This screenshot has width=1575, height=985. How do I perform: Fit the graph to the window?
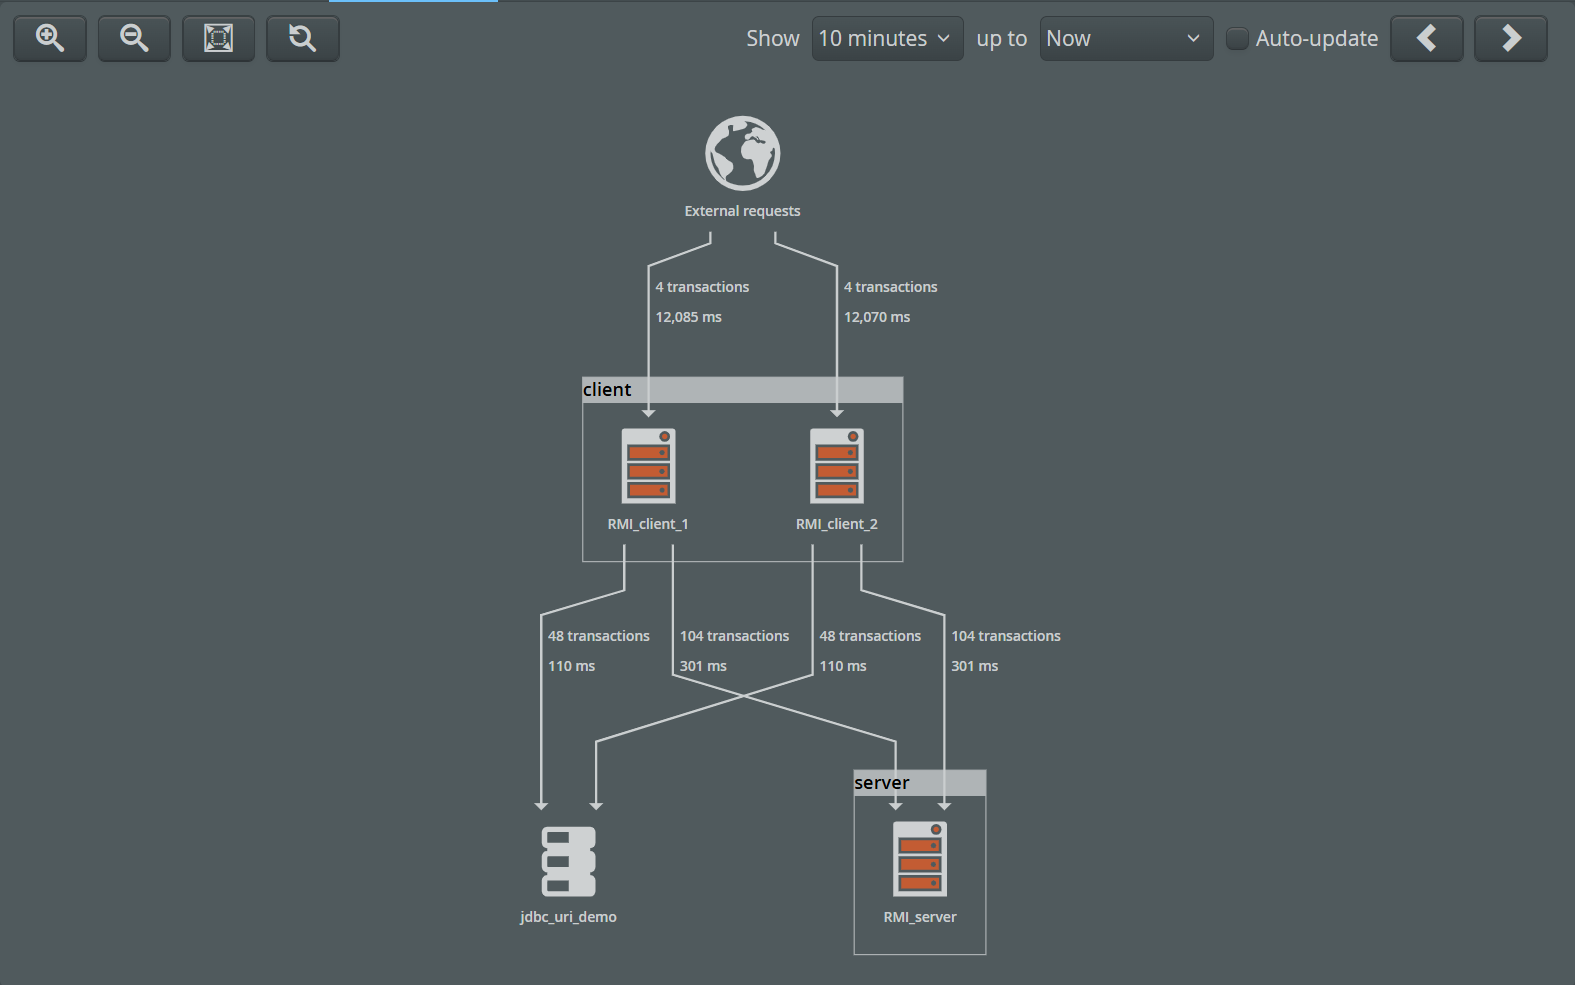218,39
